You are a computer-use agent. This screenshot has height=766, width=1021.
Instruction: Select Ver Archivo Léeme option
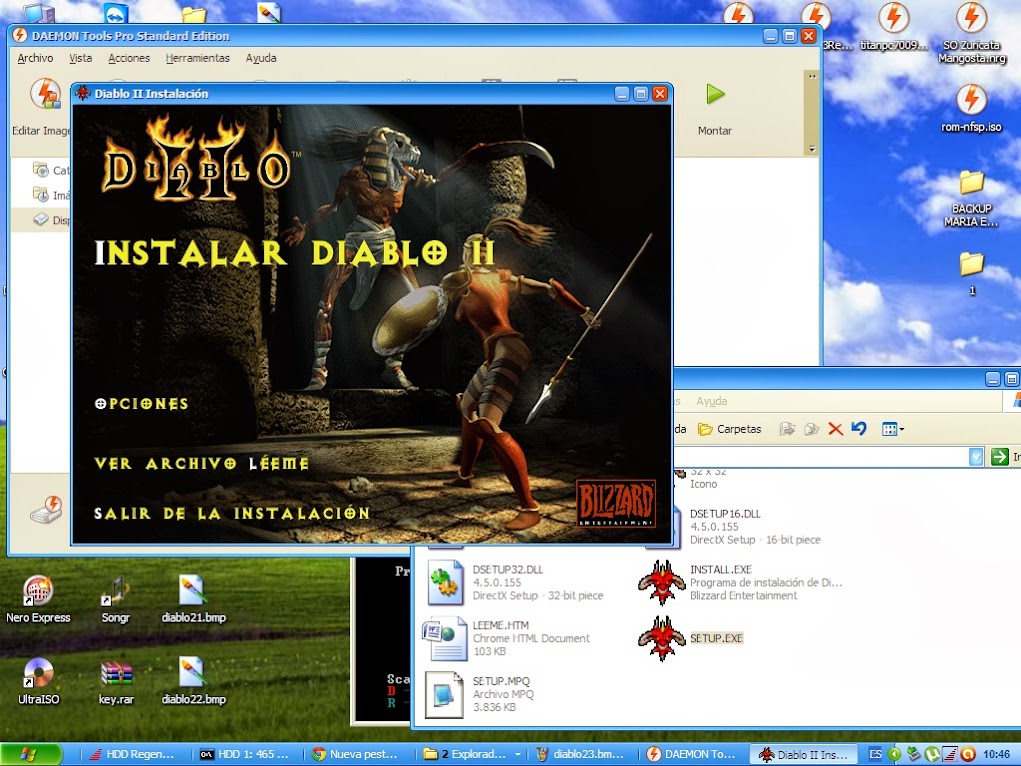(x=201, y=463)
